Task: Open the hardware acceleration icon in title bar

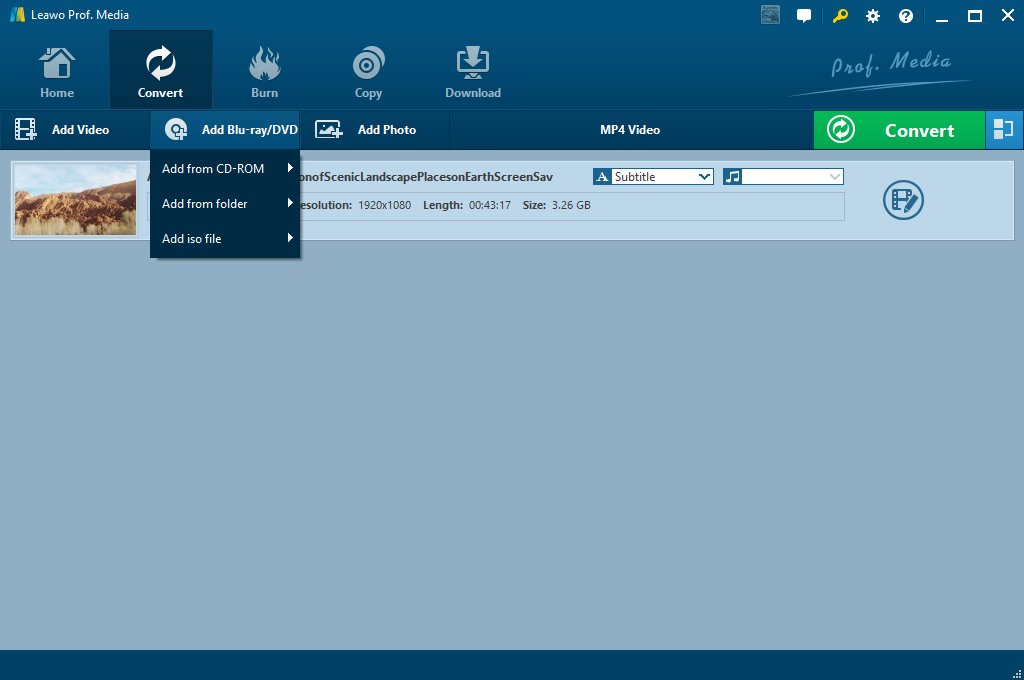Action: pos(771,15)
